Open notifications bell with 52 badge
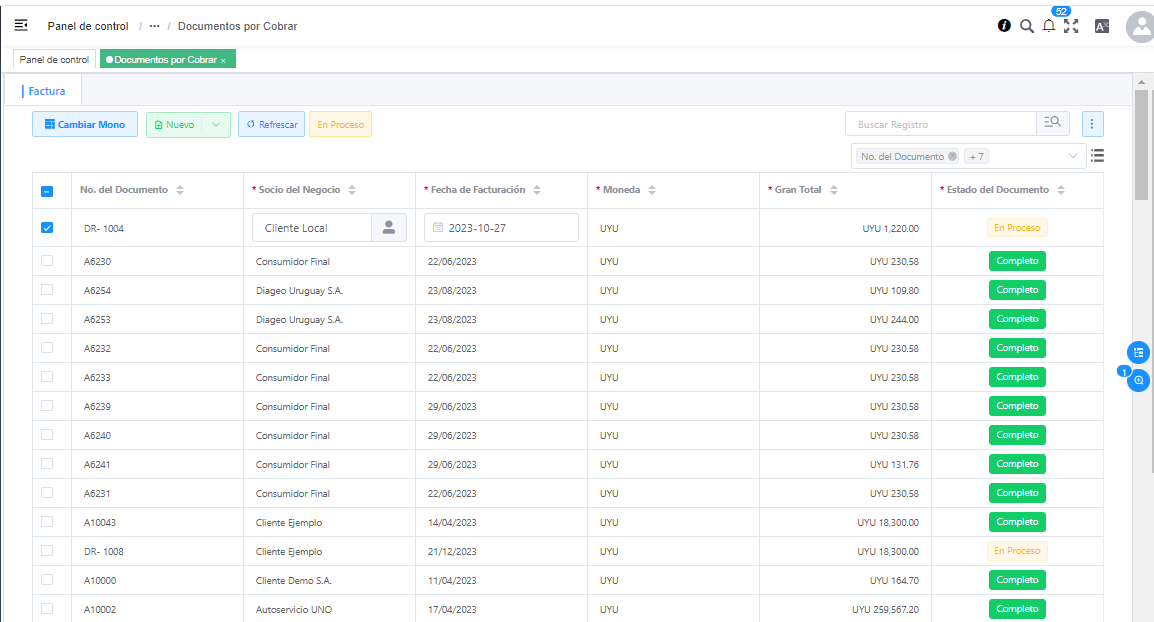Image resolution: width=1154 pixels, height=622 pixels. 1049,26
